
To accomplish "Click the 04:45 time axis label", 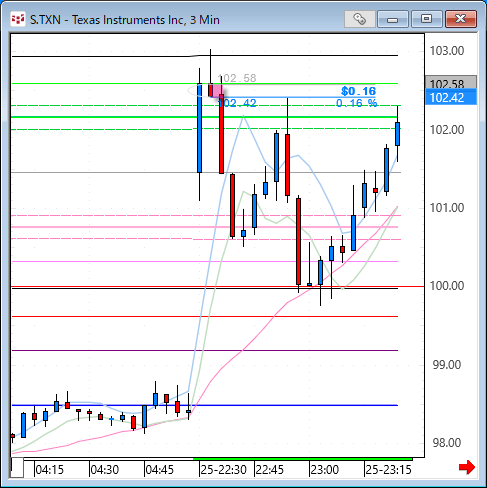I will [160, 470].
